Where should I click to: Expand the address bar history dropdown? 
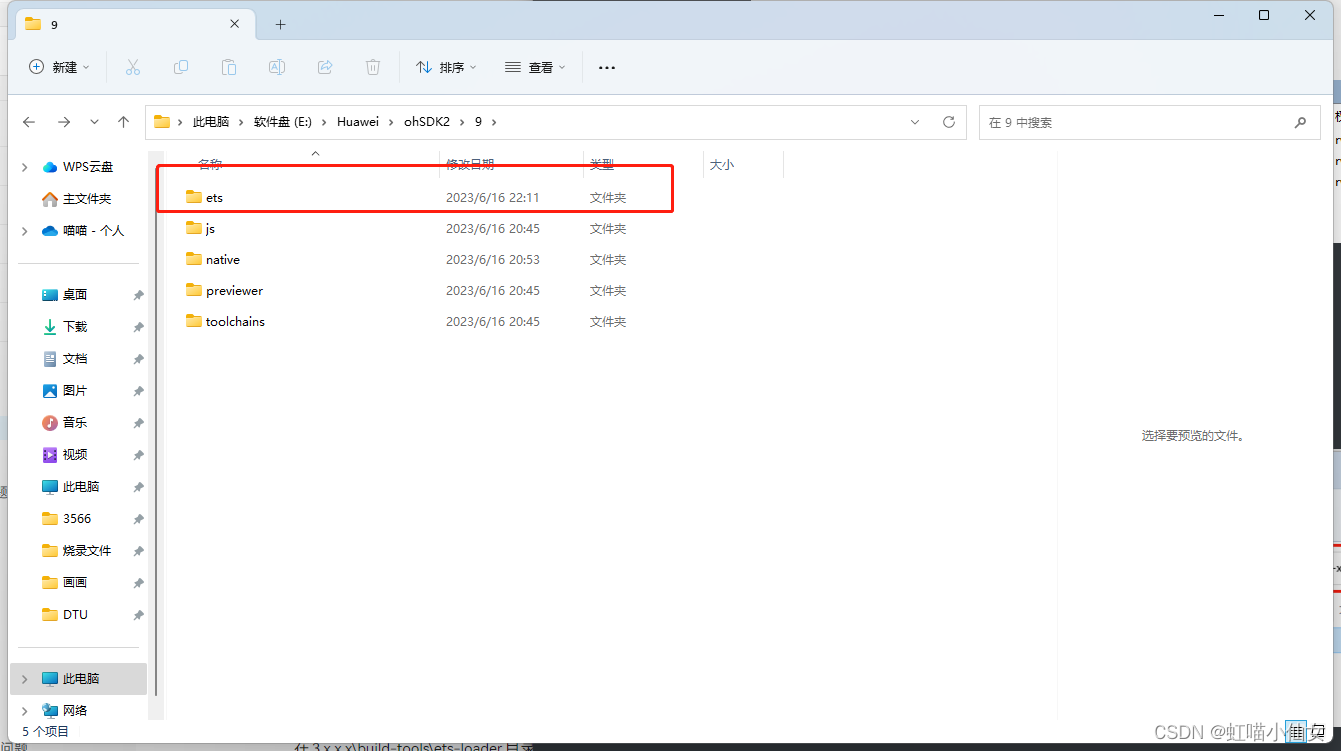click(x=915, y=122)
